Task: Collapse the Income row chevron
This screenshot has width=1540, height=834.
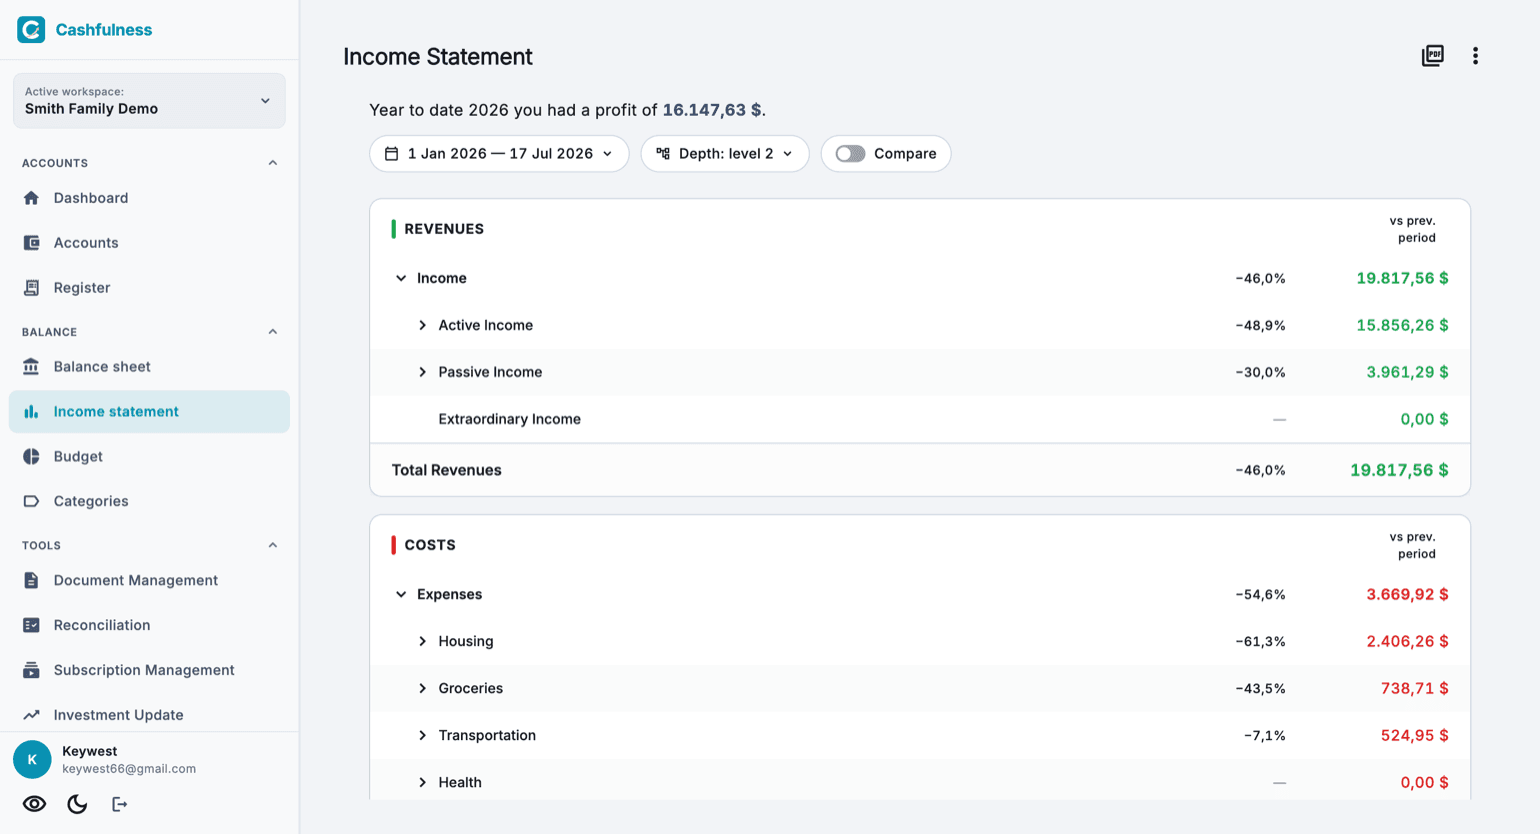Action: [401, 279]
